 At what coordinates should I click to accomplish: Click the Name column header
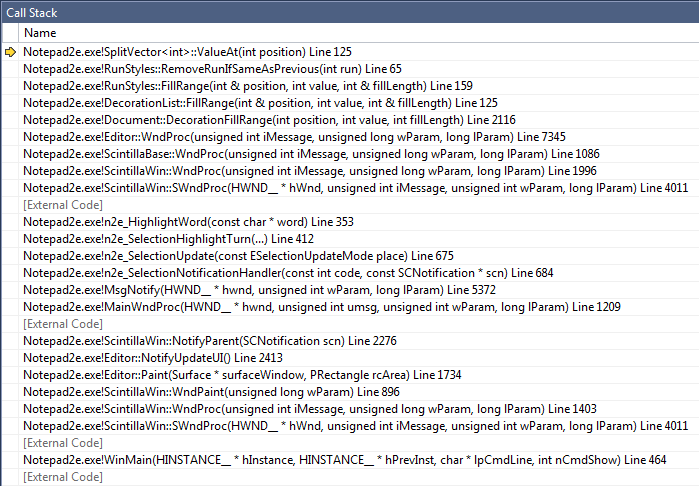[x=40, y=33]
